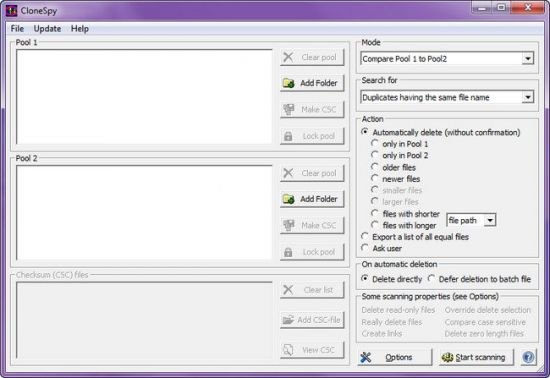
Task: Click the Override delete selection property
Action: [x=488, y=310]
